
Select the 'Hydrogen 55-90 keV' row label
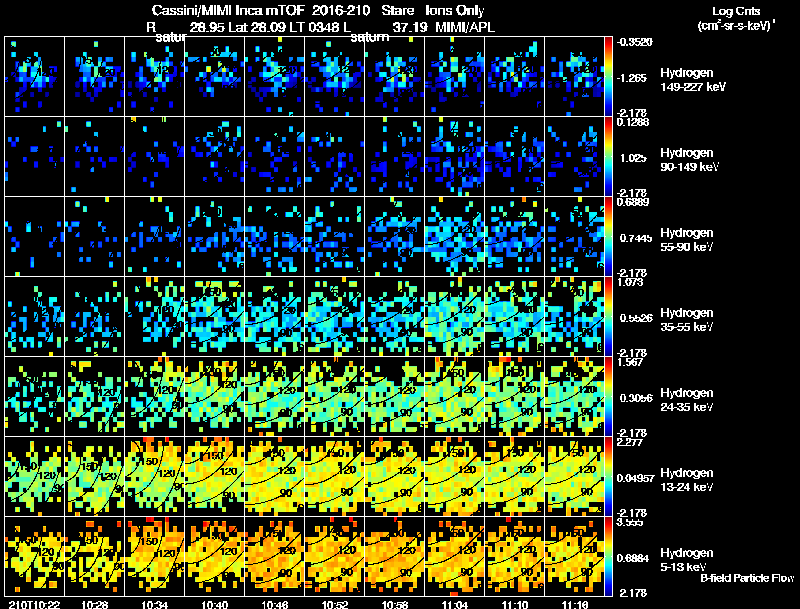click(x=687, y=240)
